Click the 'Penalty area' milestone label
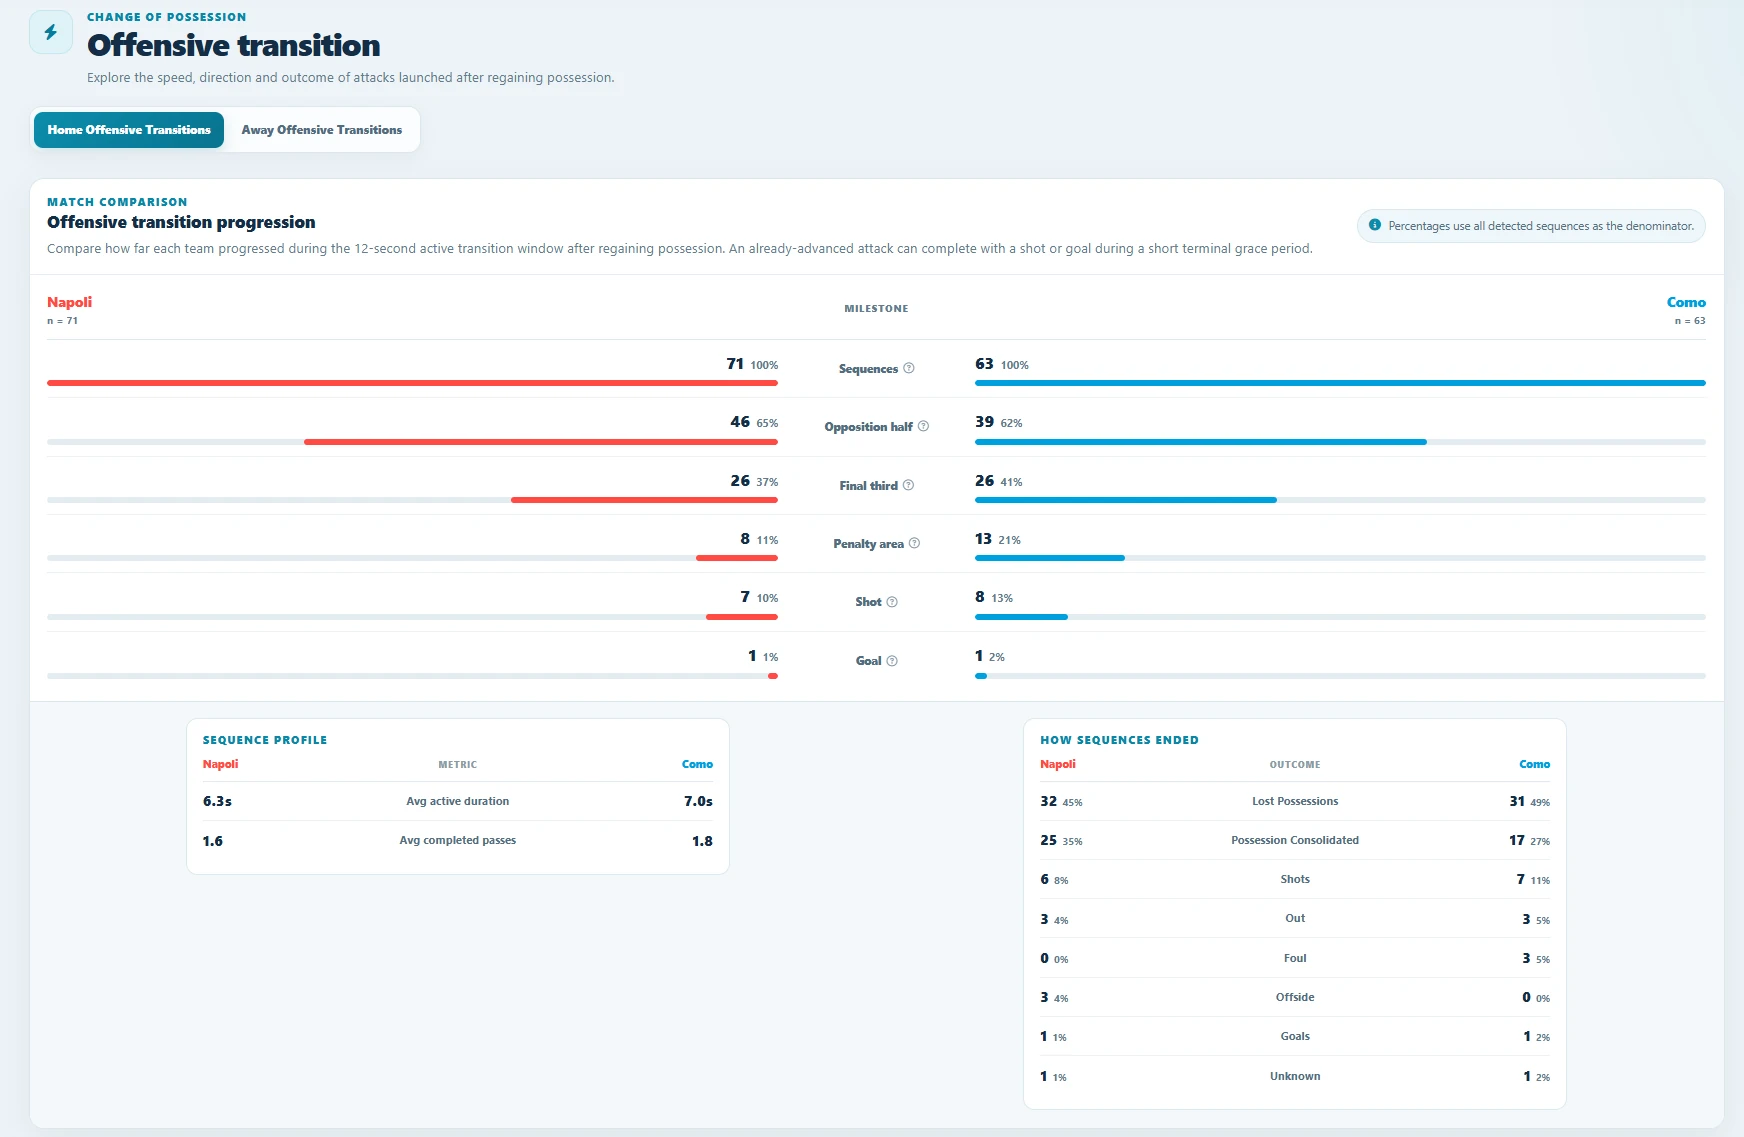The height and width of the screenshot is (1137, 1744). [x=868, y=544]
